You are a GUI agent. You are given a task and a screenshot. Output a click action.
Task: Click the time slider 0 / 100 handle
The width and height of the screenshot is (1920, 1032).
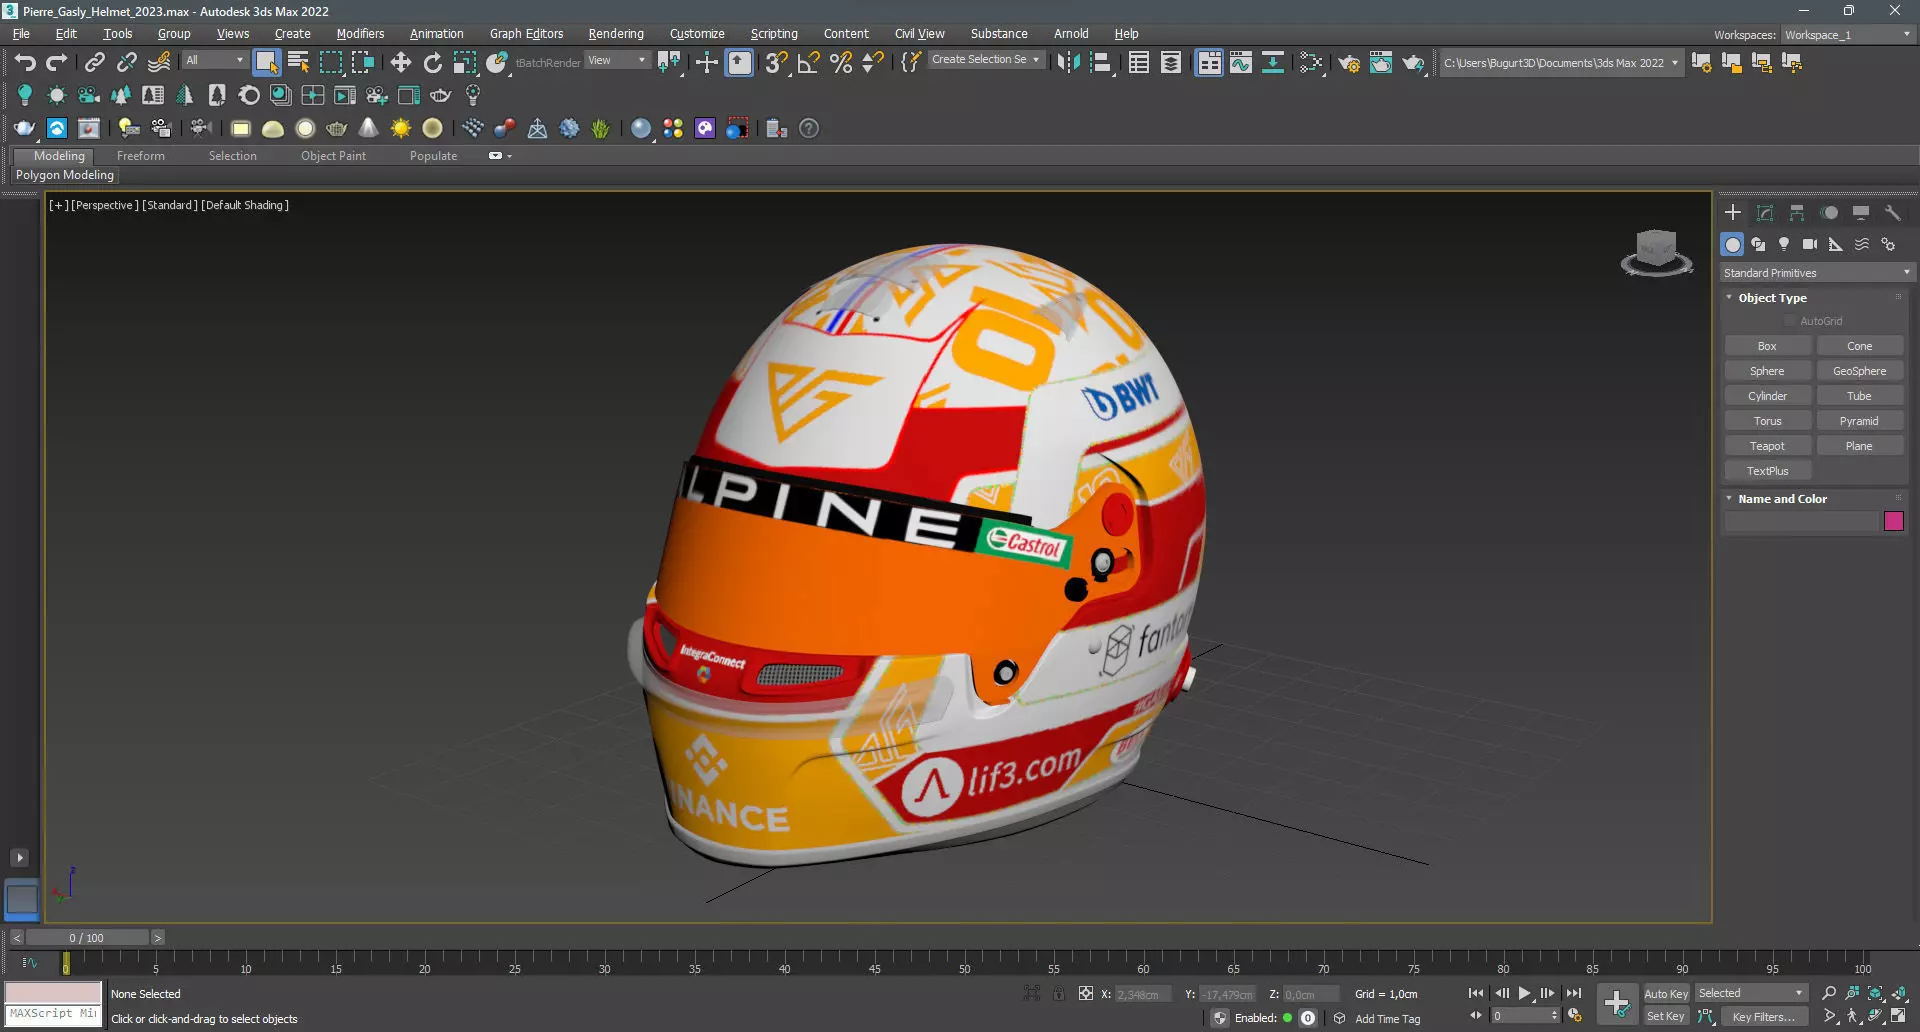[87, 938]
